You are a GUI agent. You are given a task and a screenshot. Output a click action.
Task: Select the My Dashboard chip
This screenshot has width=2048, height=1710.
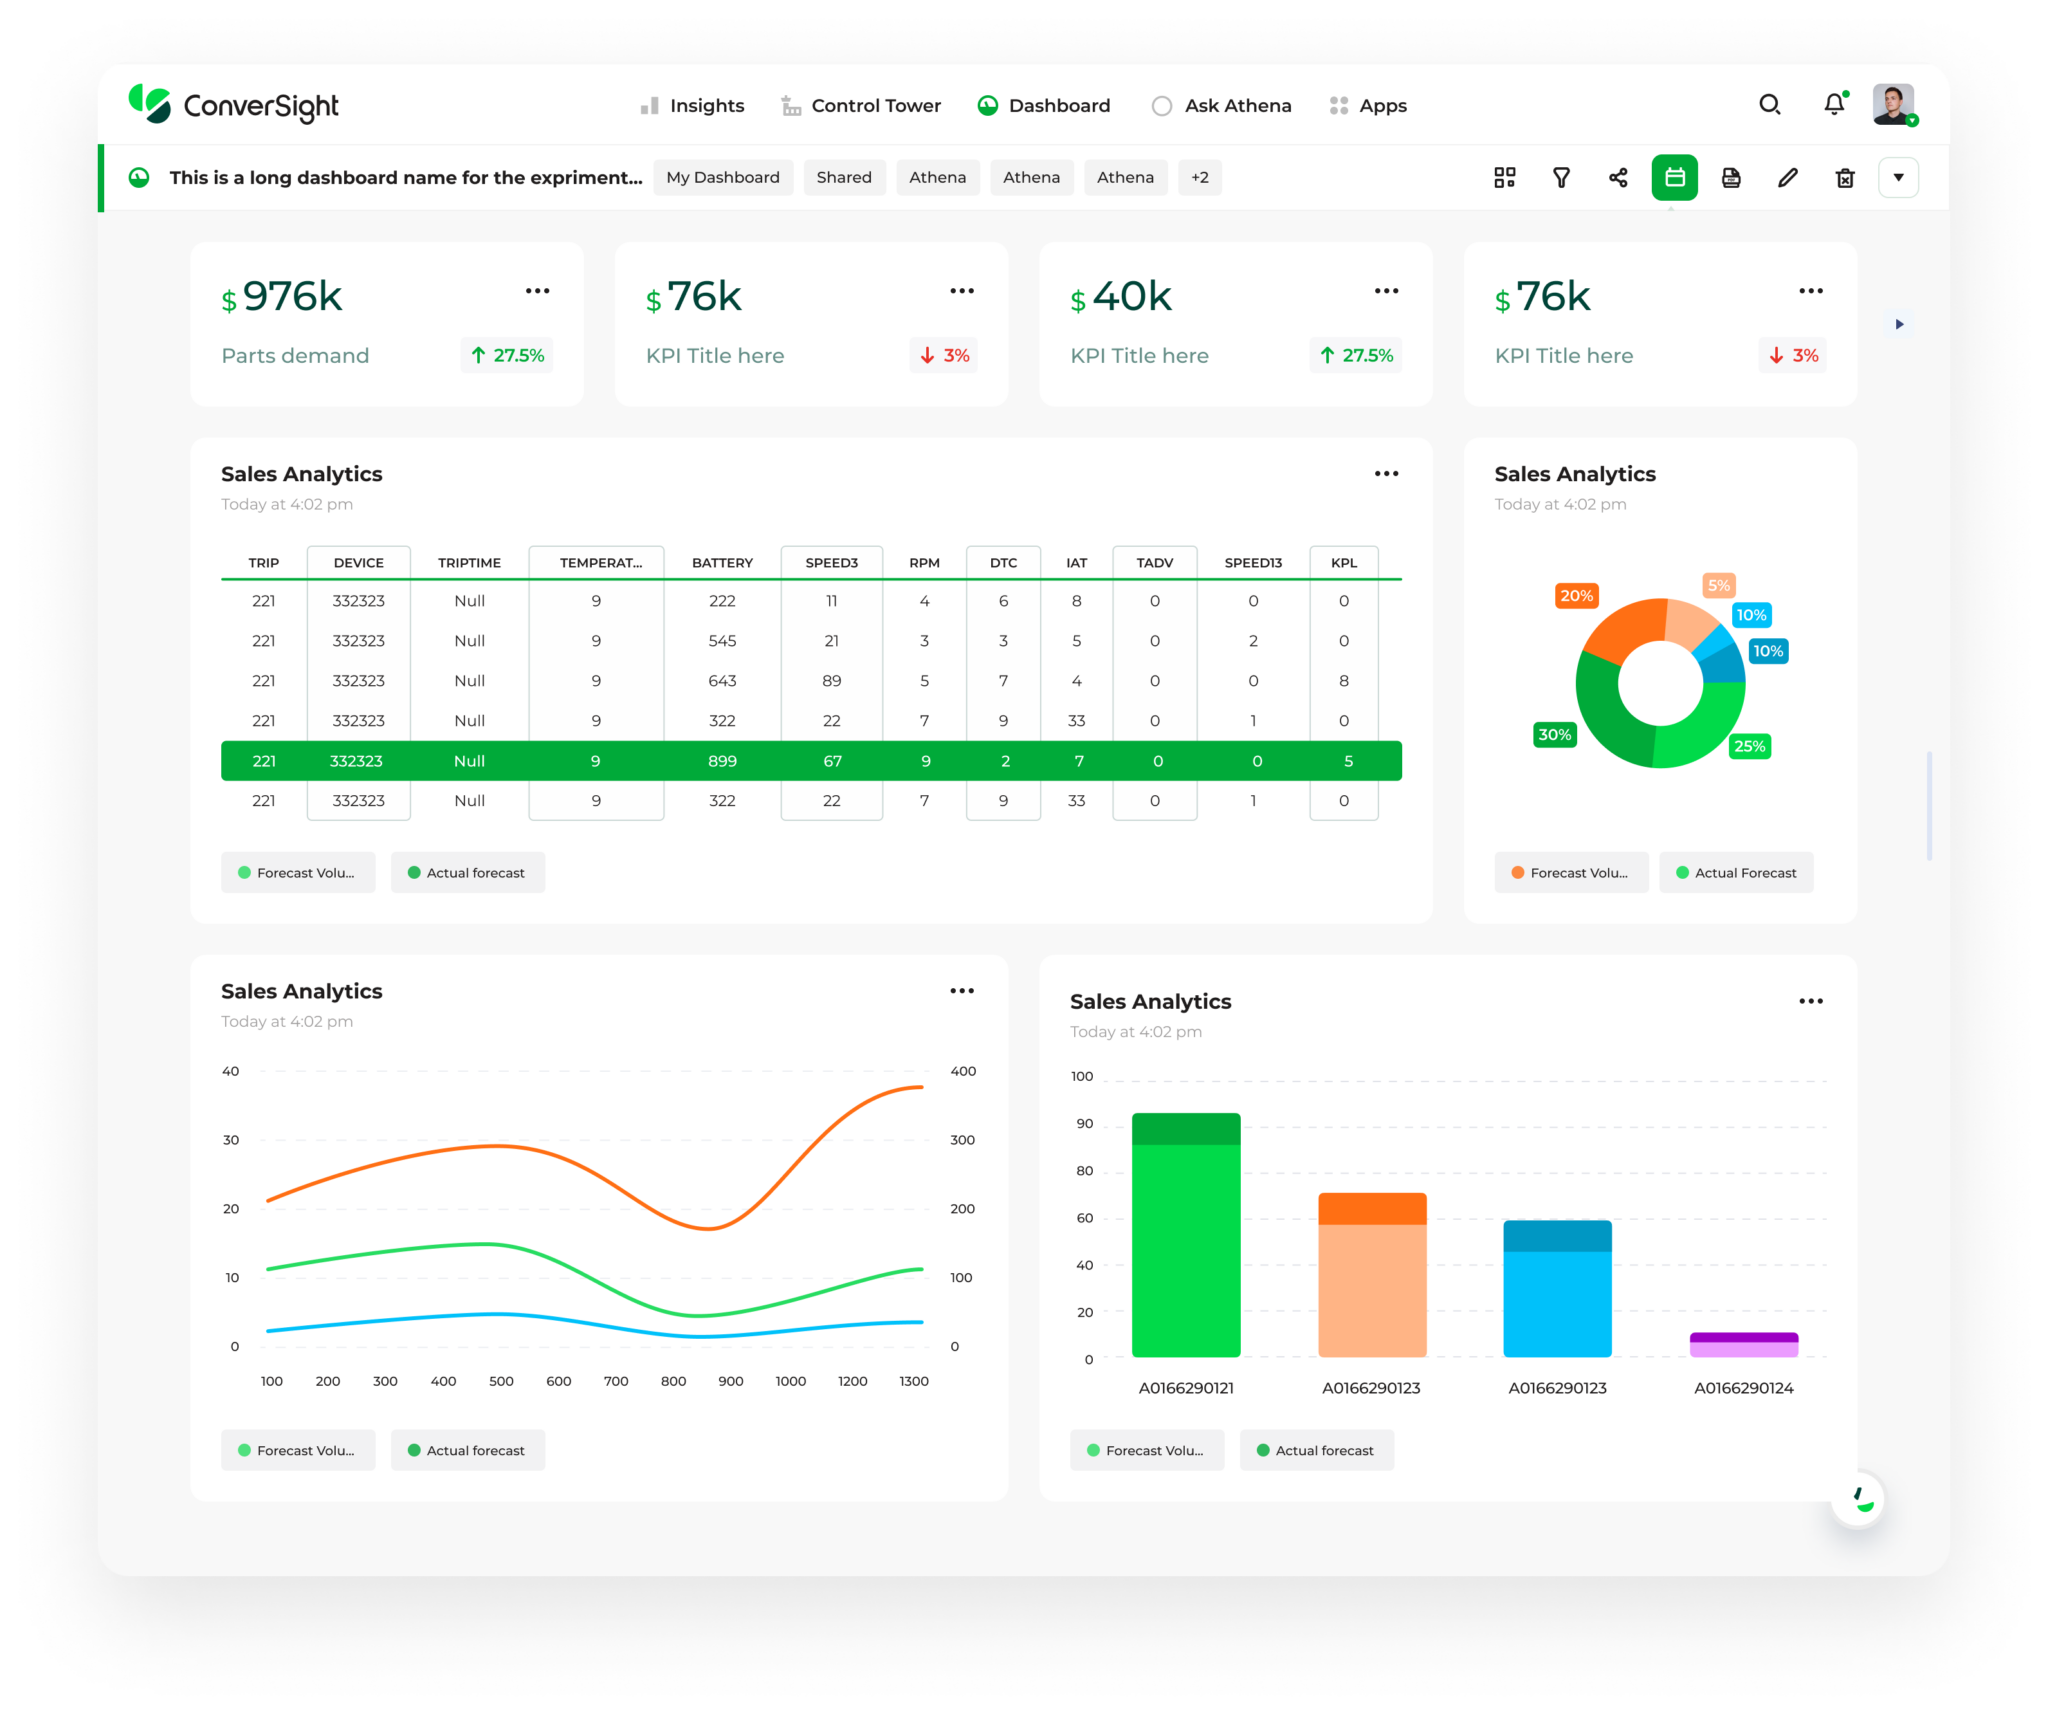722,178
